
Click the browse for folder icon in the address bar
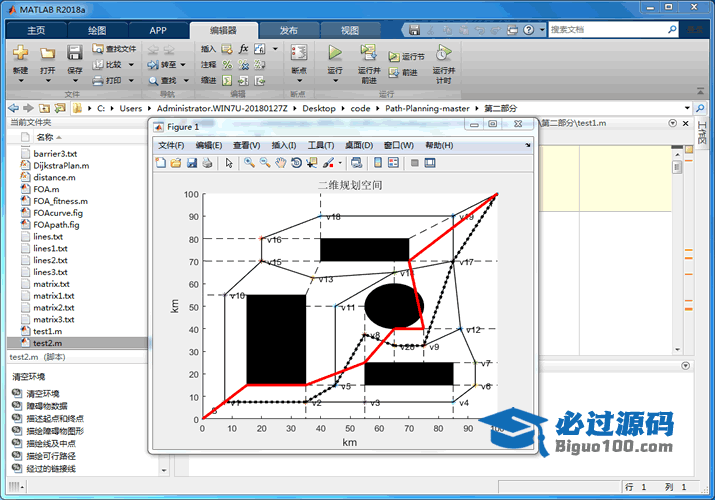tap(60, 108)
